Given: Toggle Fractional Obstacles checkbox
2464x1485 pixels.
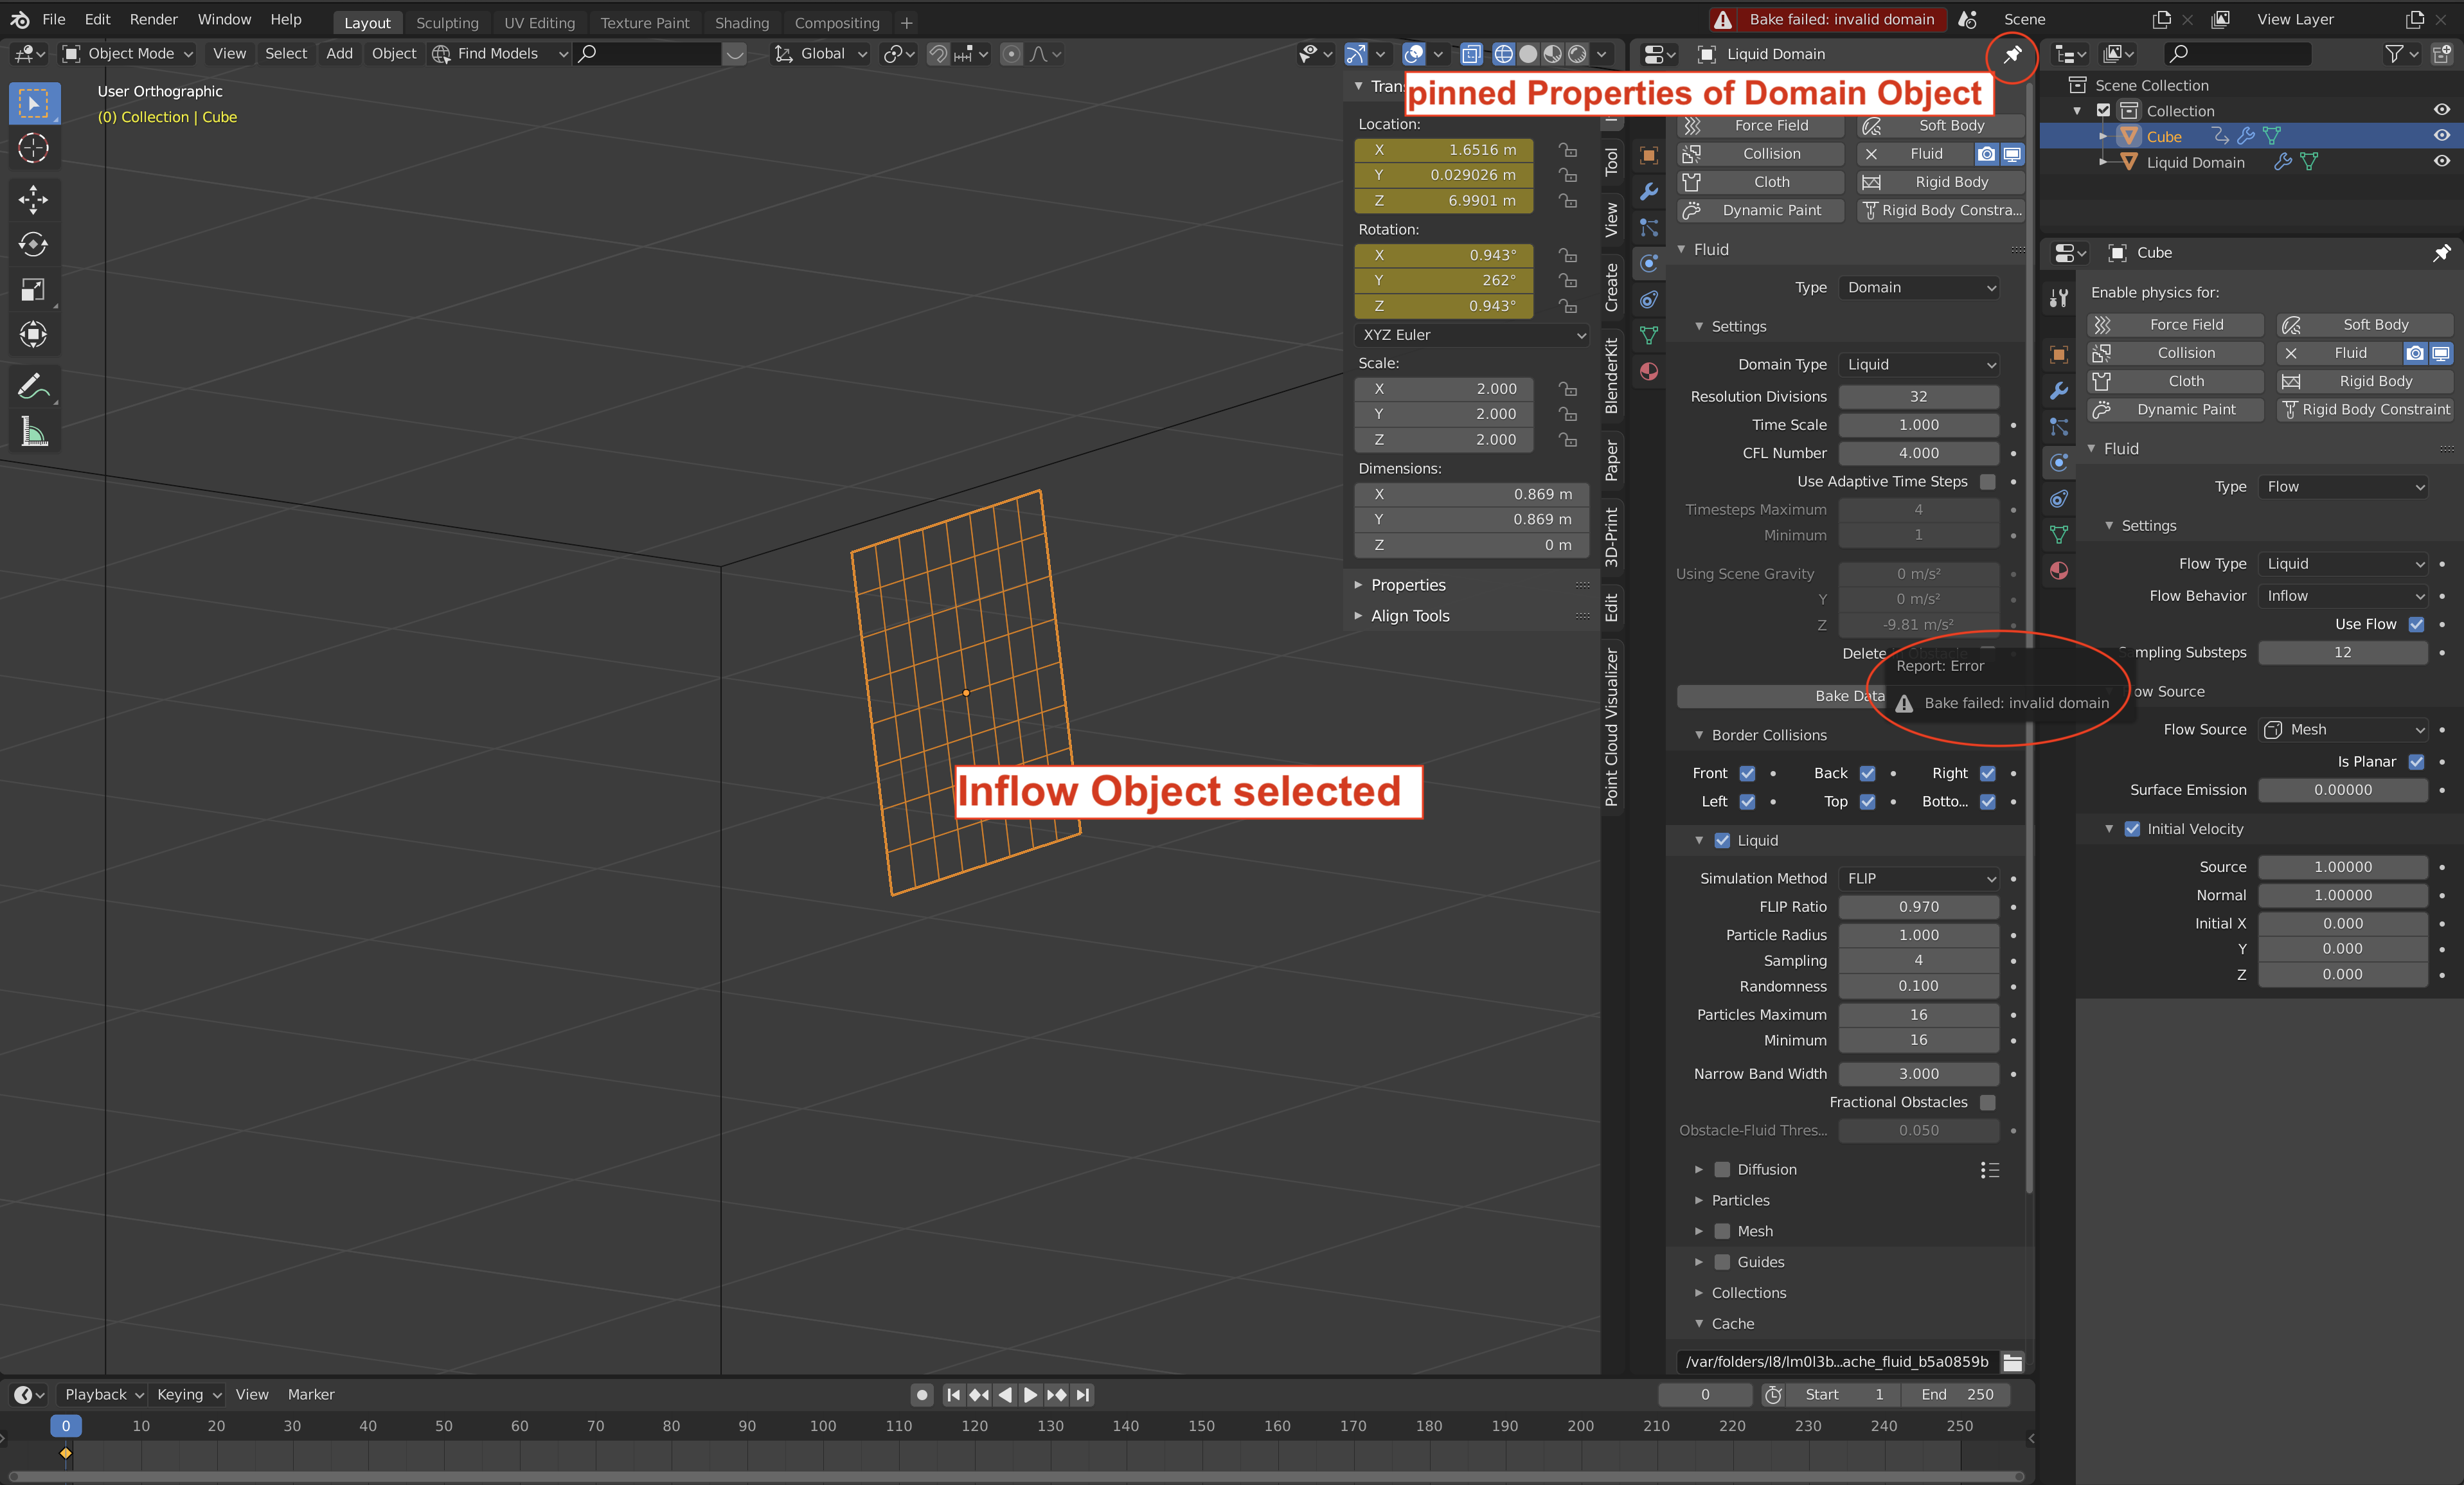Looking at the screenshot, I should 1988,1102.
